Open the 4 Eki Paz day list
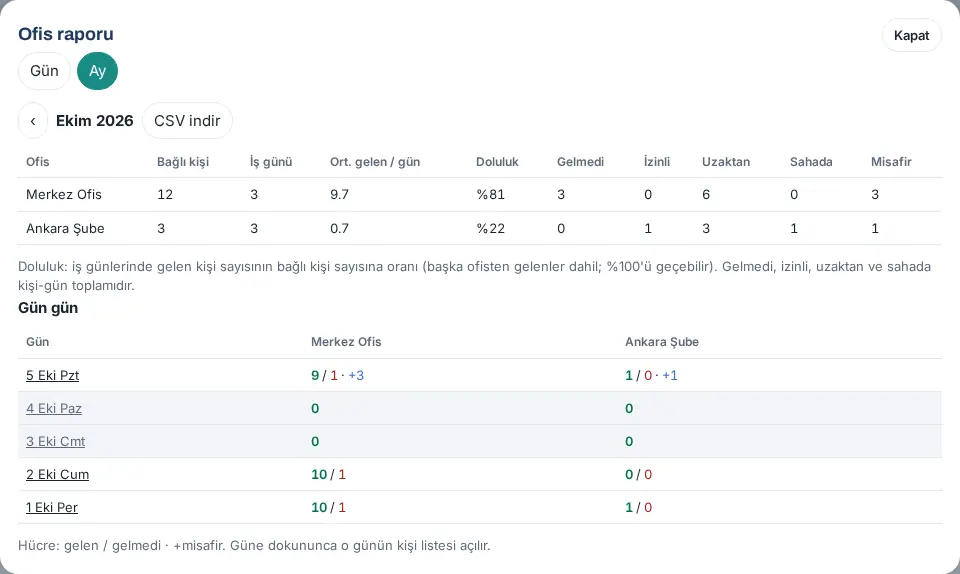 [x=54, y=408]
